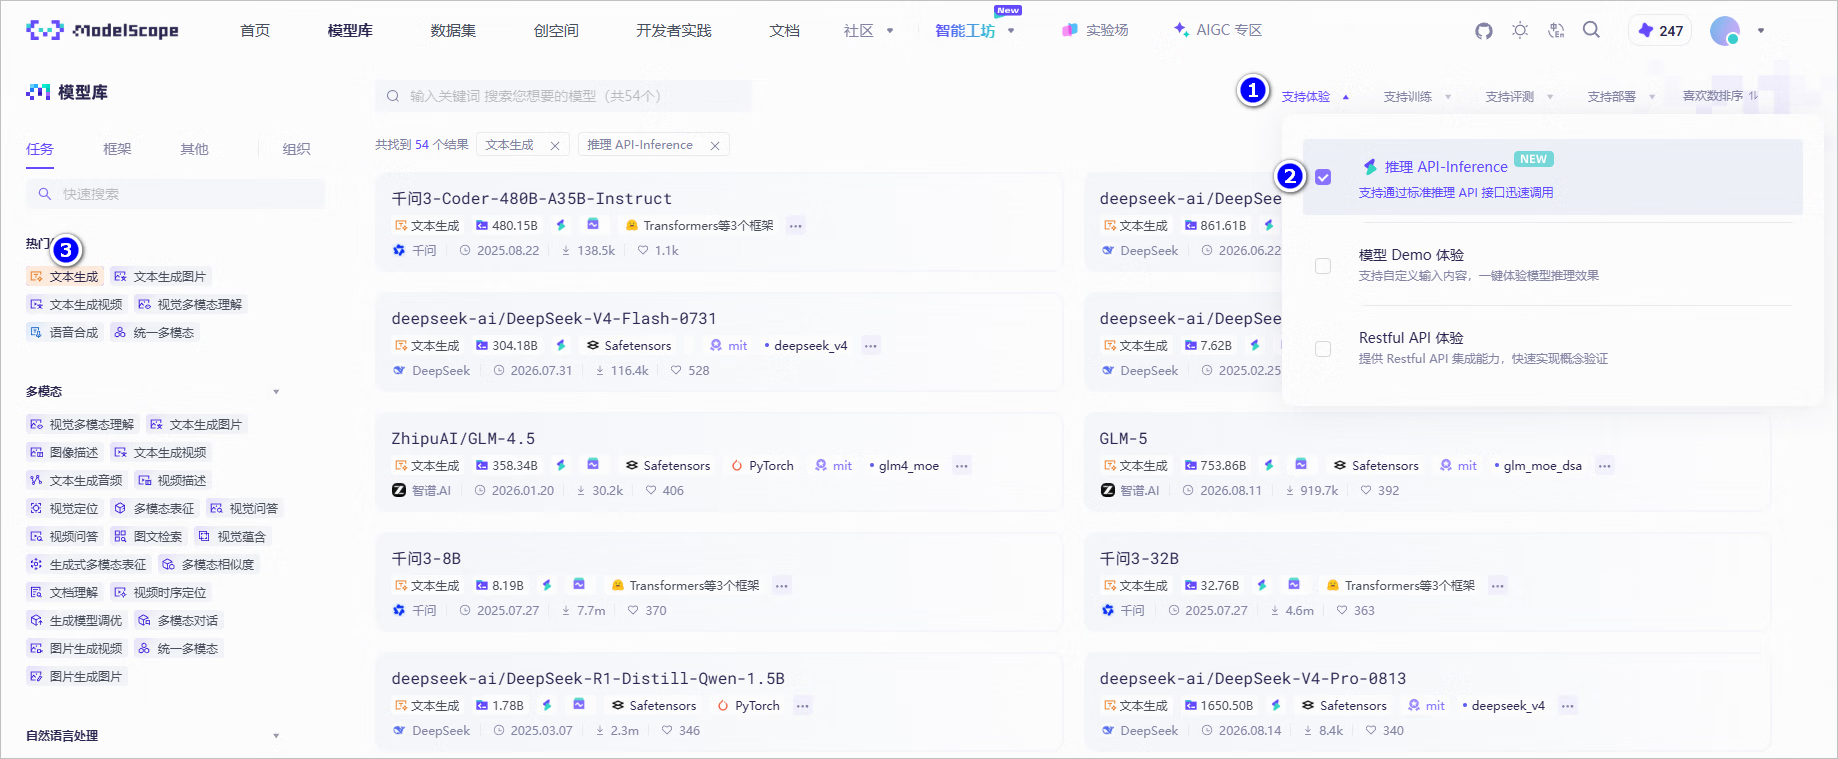This screenshot has width=1838, height=759.
Task: Click the model keyword search field
Action: point(563,96)
